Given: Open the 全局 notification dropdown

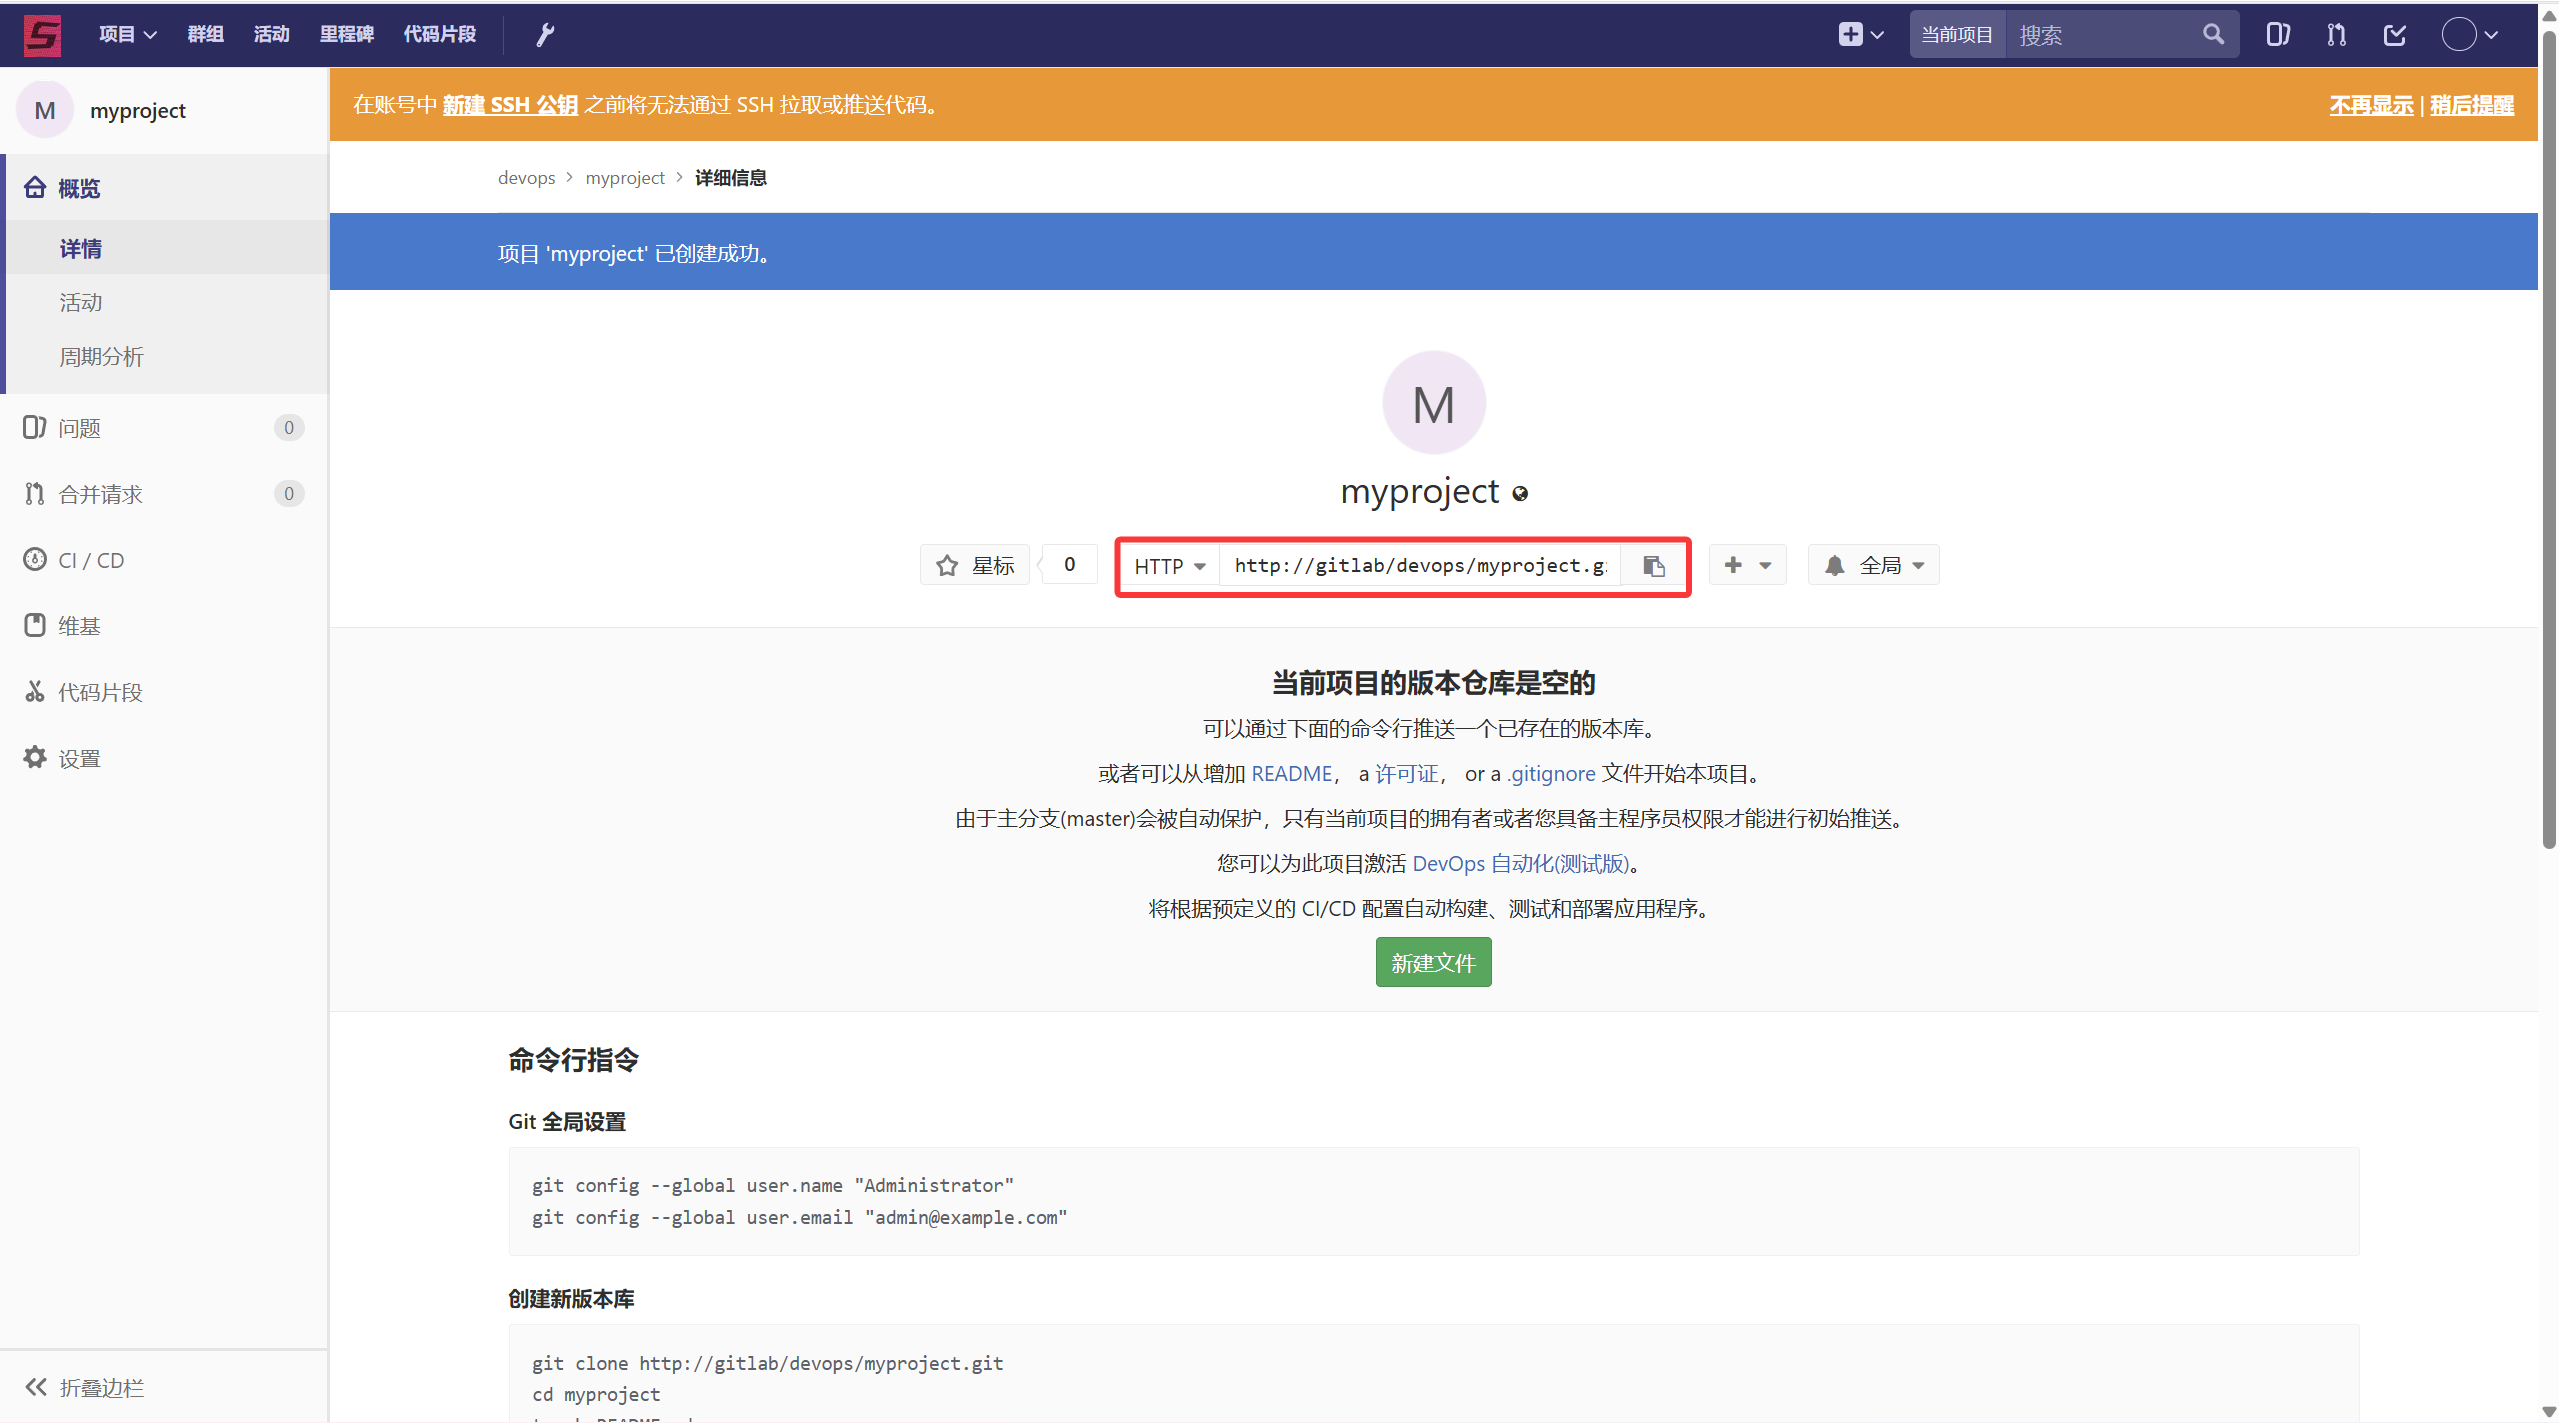Looking at the screenshot, I should pos(1873,566).
